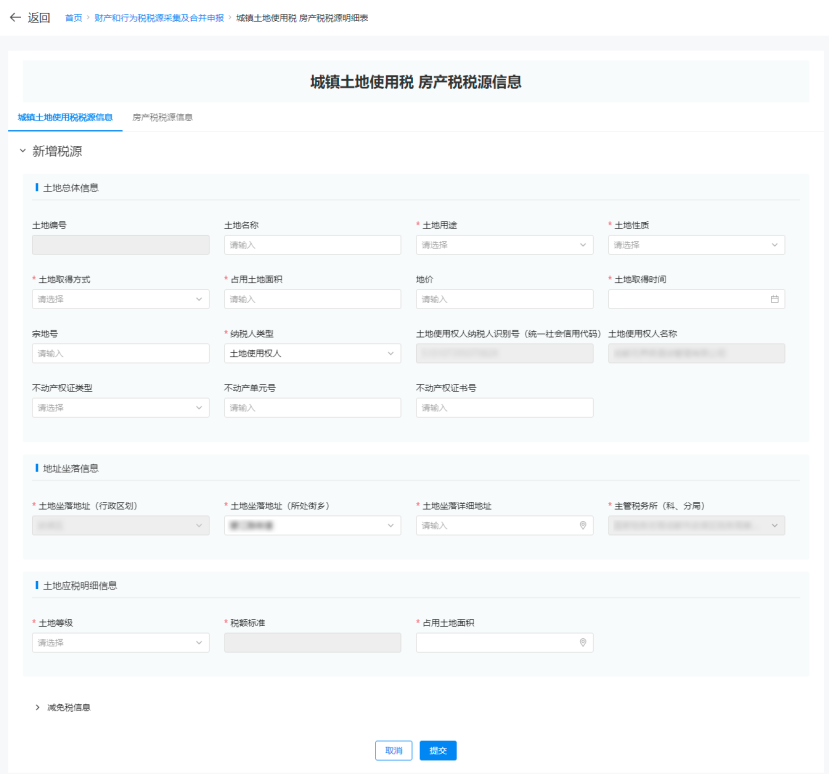
Task: Open the calendar picker for 土地取得时间
Action: click(x=773, y=298)
